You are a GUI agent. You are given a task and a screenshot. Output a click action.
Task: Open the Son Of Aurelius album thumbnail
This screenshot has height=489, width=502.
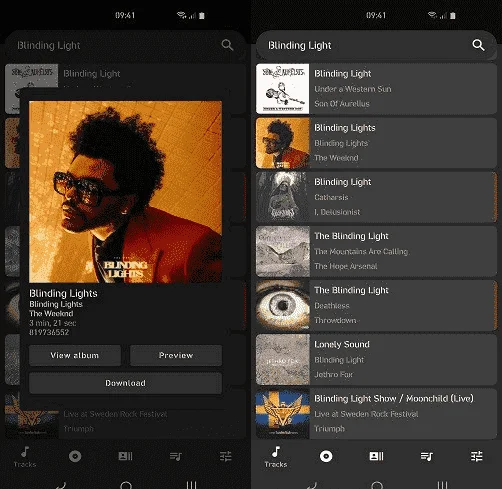pos(283,89)
